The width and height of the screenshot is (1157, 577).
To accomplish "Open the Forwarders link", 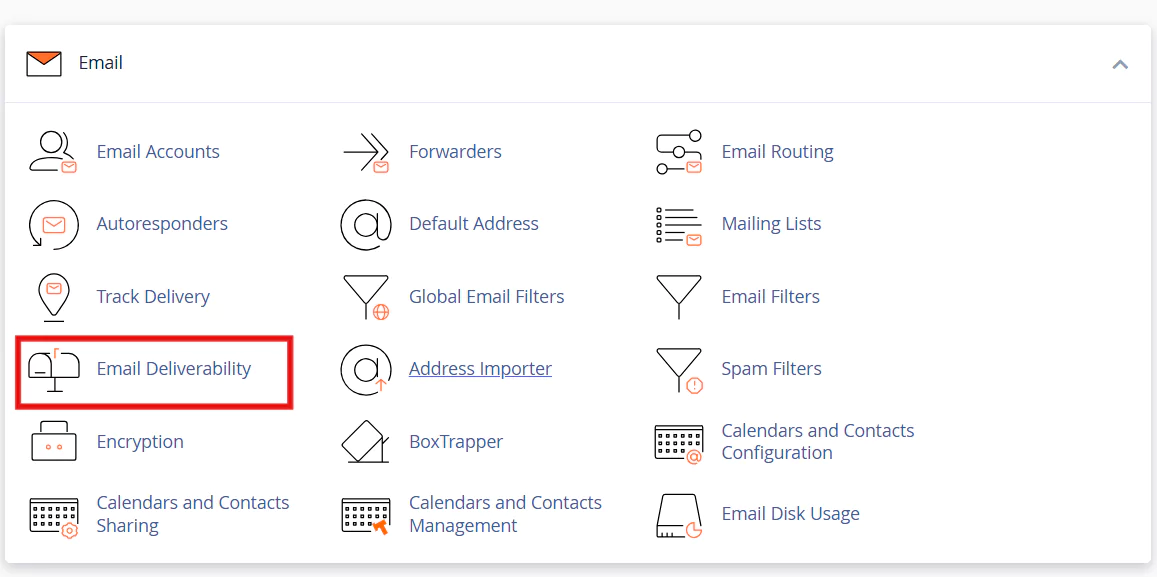I will click(455, 152).
